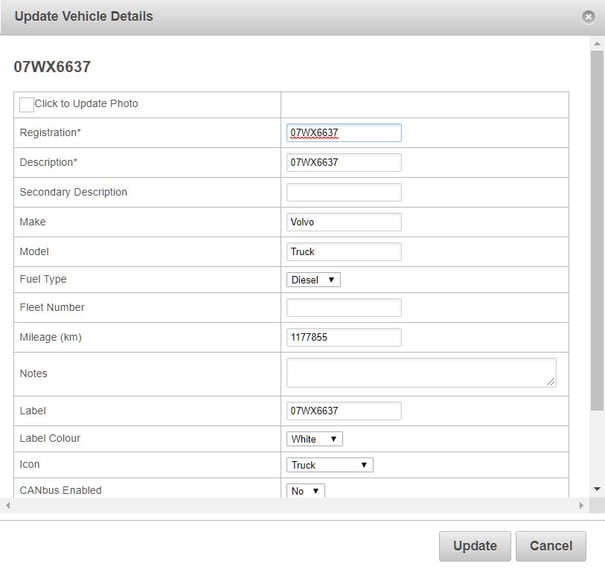
Task: Click the photo placeholder to update photo
Action: pyautogui.click(x=26, y=105)
